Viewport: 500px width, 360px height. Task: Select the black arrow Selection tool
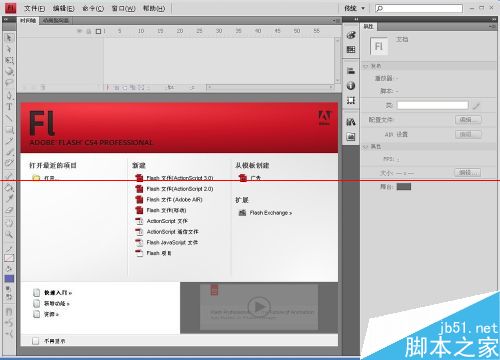[9, 38]
